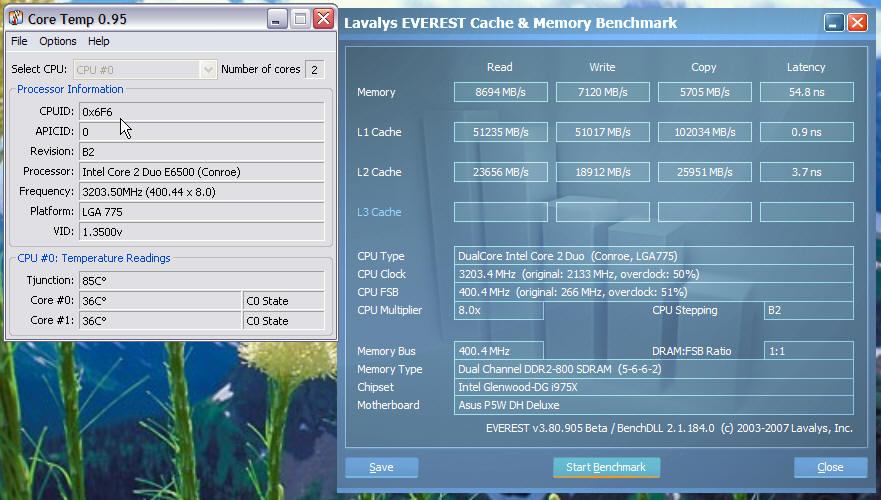Click the L1 Cache Write value 51017 MB/s
881x500 pixels.
(603, 132)
